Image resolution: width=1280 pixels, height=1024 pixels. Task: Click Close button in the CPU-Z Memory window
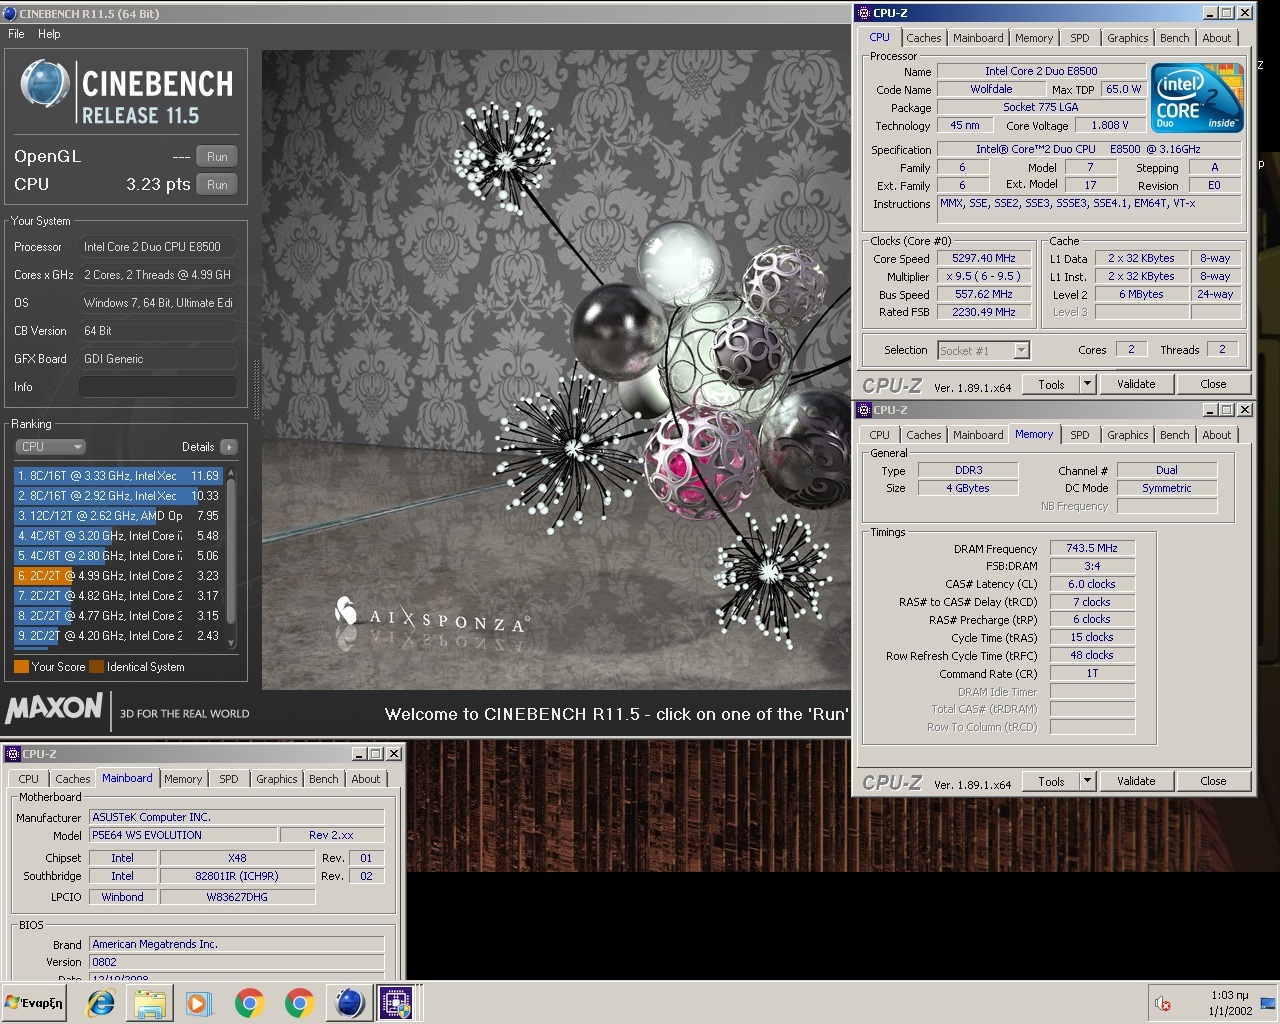(x=1213, y=781)
